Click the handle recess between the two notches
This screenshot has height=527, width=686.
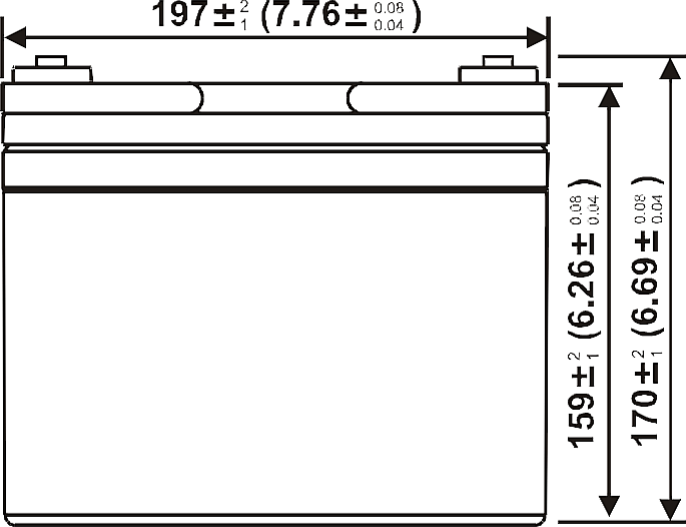click(x=276, y=98)
